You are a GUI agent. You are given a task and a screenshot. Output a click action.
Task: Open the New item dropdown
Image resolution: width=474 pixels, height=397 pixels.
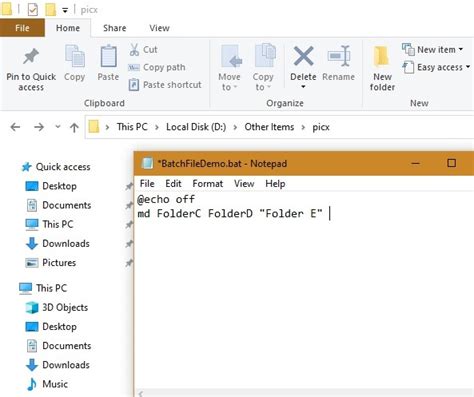432,50
